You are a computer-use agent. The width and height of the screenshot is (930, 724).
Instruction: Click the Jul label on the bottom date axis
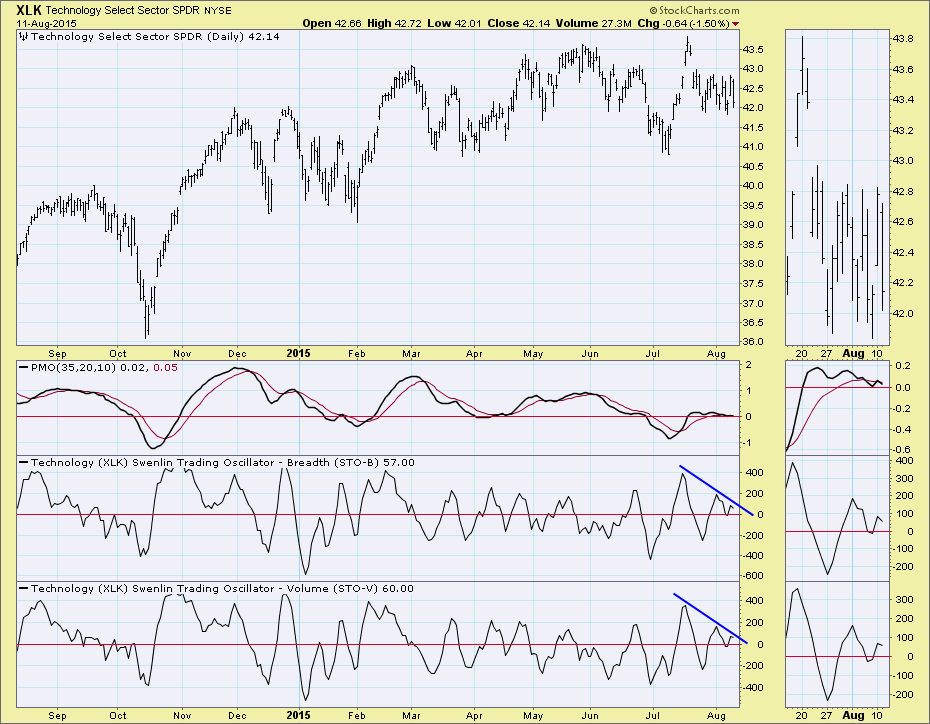(652, 716)
